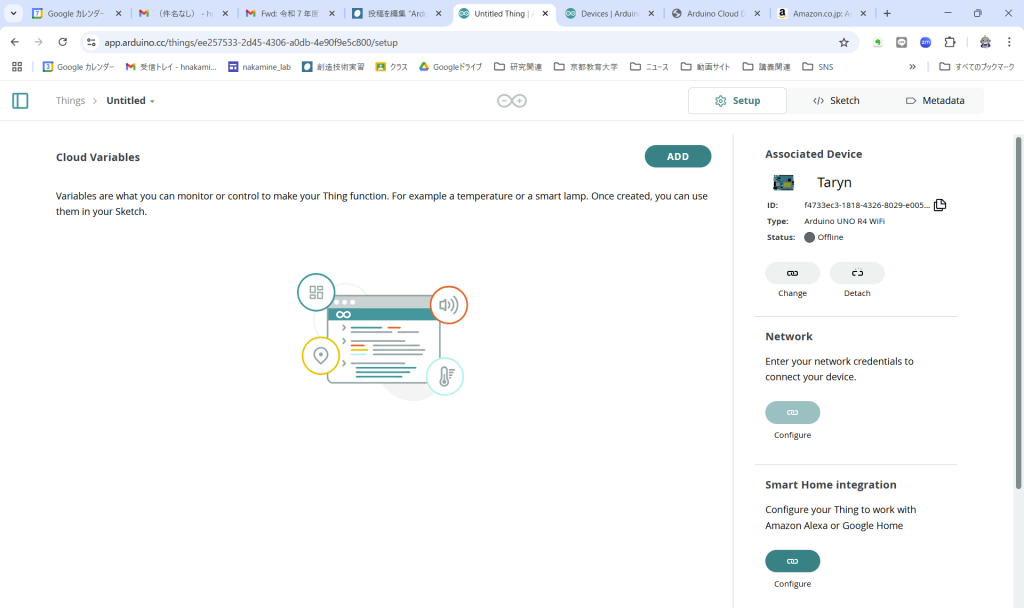Go back to Things breadcrumb

[x=70, y=101]
